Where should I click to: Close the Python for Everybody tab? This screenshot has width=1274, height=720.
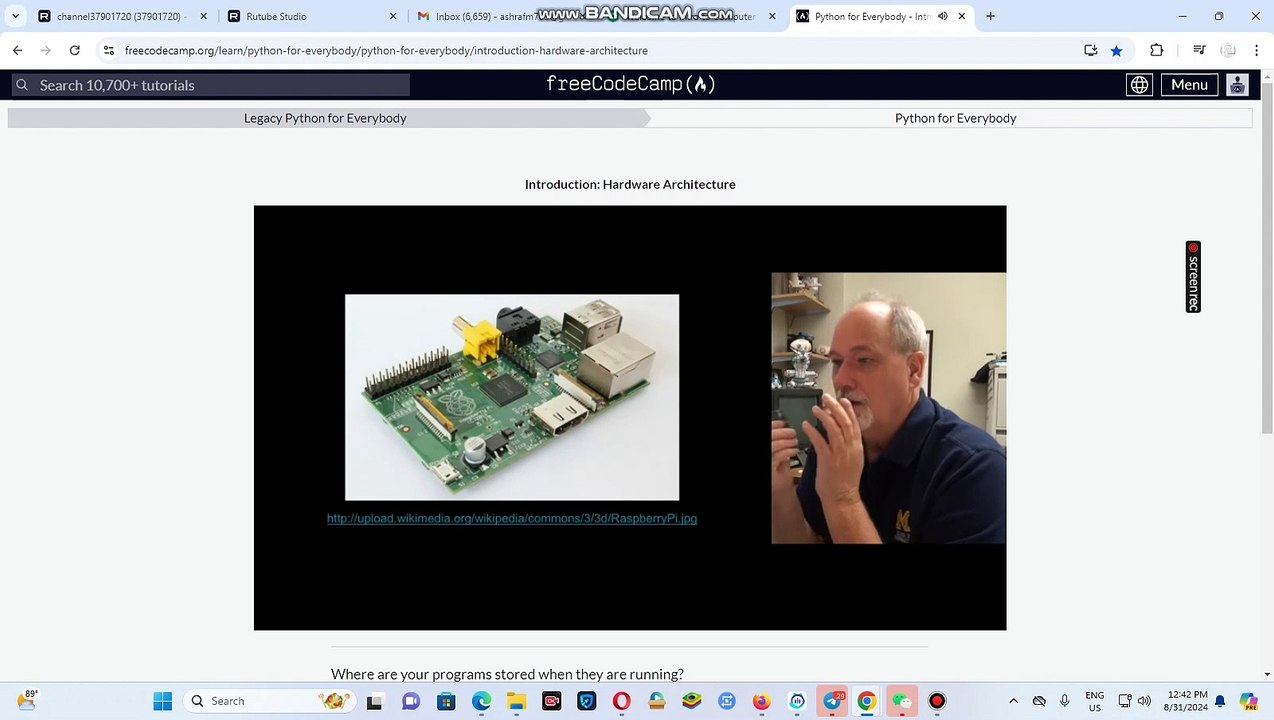pyautogui.click(x=962, y=16)
